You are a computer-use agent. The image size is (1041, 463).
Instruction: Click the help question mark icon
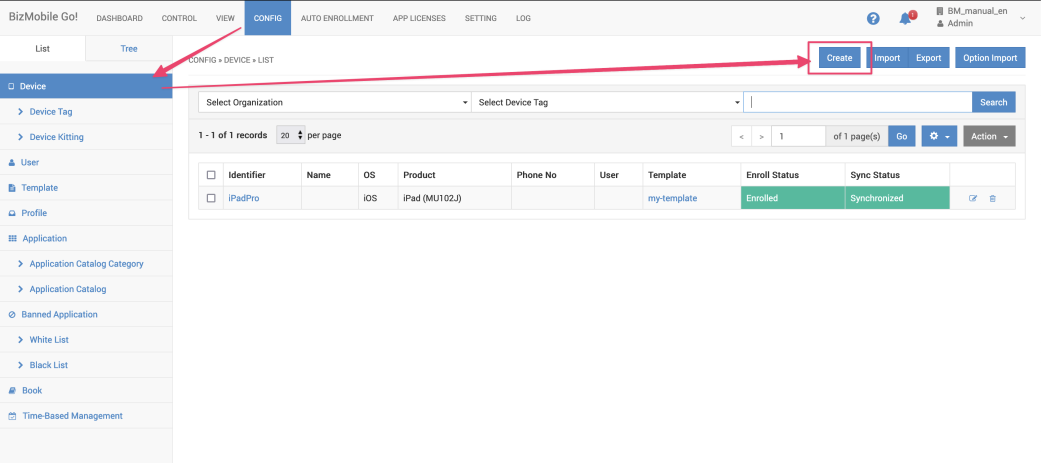pos(873,18)
